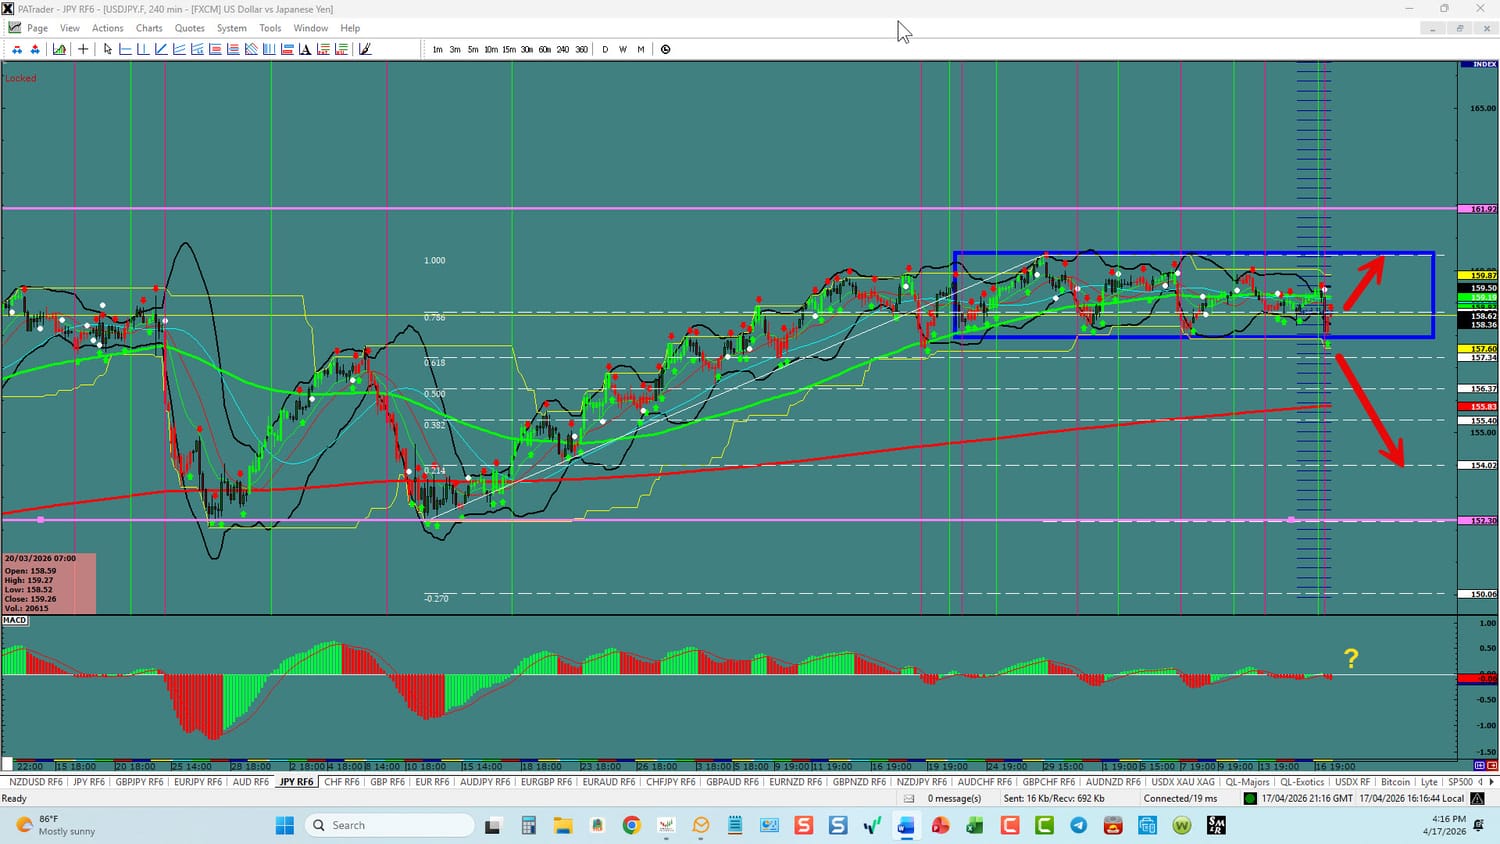1500x844 pixels.
Task: Click the chart indicators icon
Action: [60, 49]
